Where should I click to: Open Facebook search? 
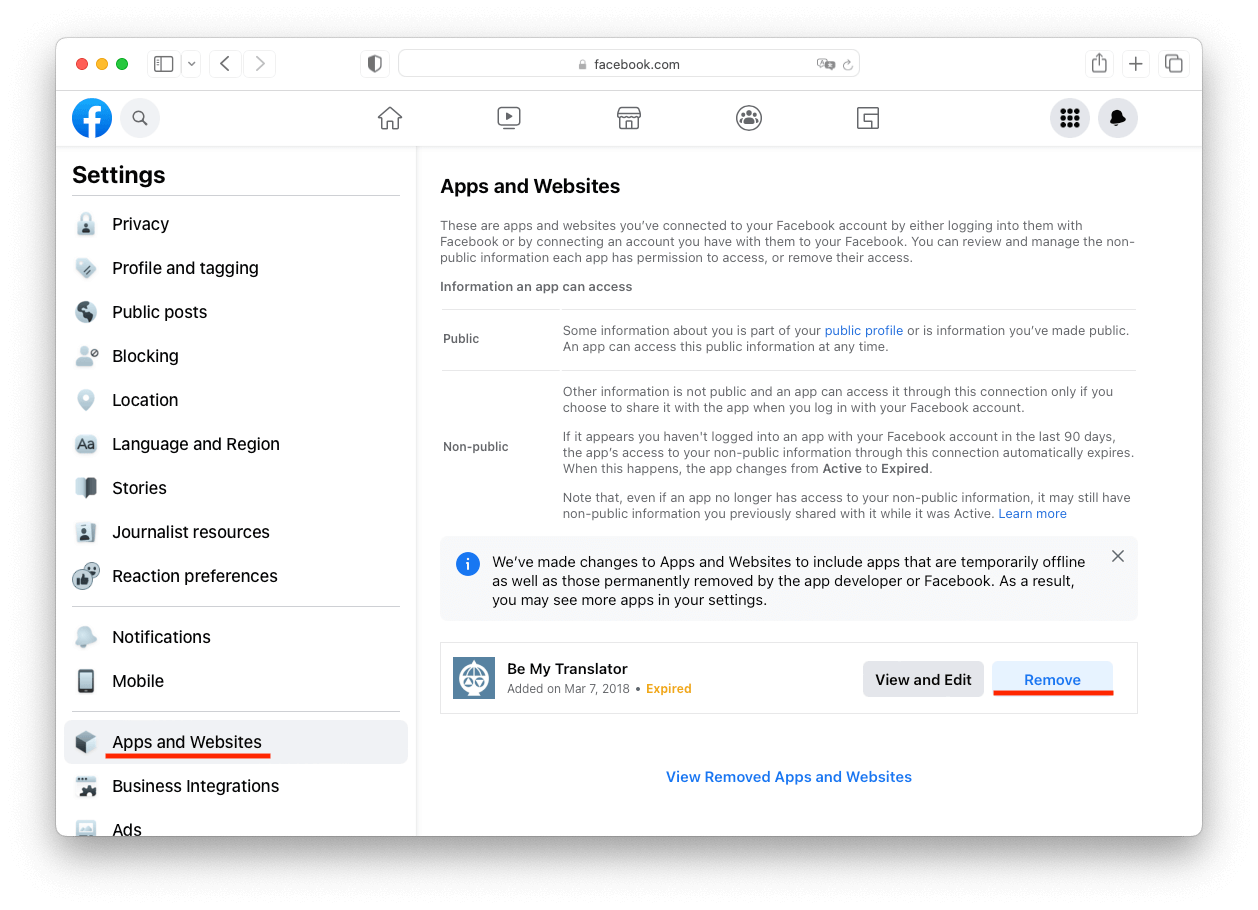click(x=140, y=118)
